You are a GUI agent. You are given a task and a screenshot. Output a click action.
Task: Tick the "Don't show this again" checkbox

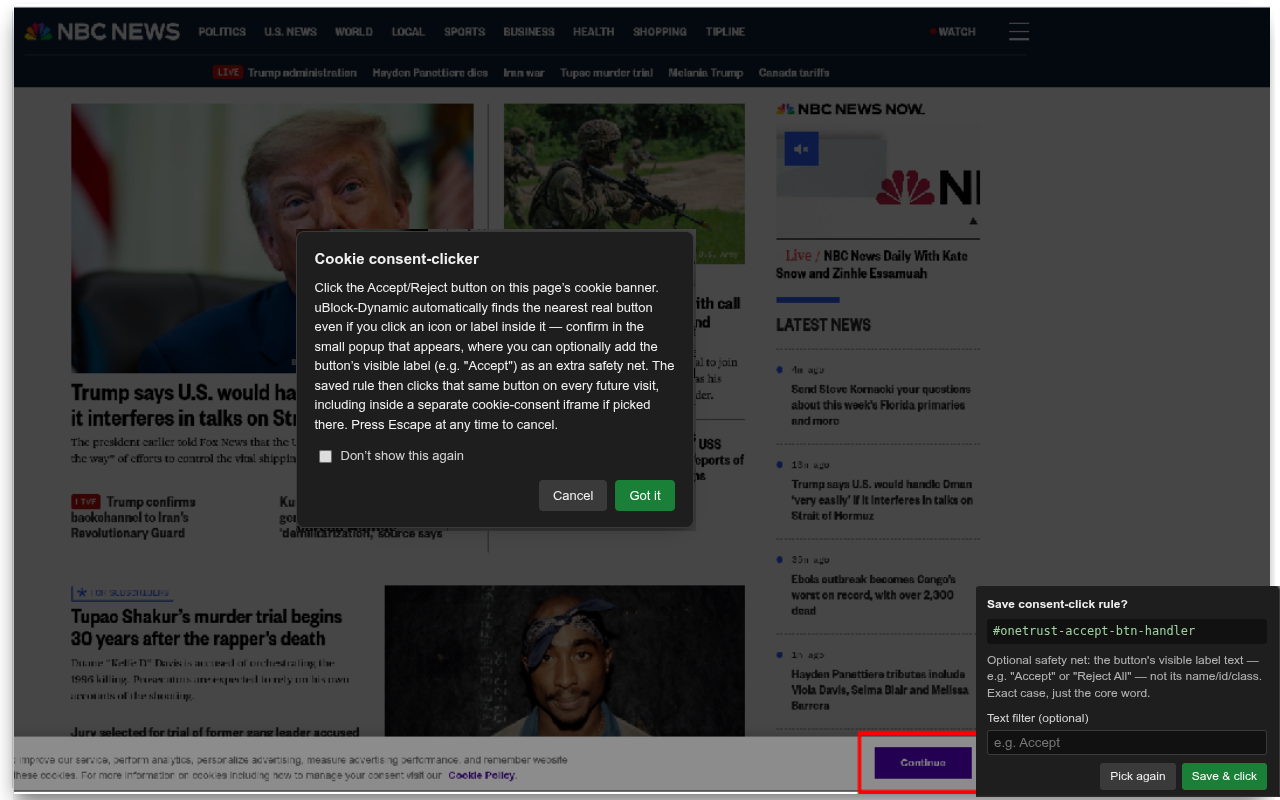(x=325, y=456)
